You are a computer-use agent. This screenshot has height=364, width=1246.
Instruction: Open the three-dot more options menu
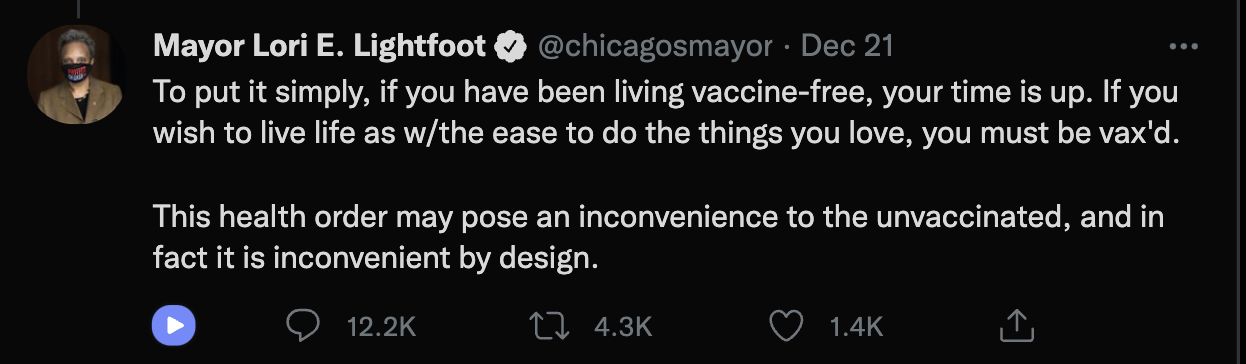1183,47
